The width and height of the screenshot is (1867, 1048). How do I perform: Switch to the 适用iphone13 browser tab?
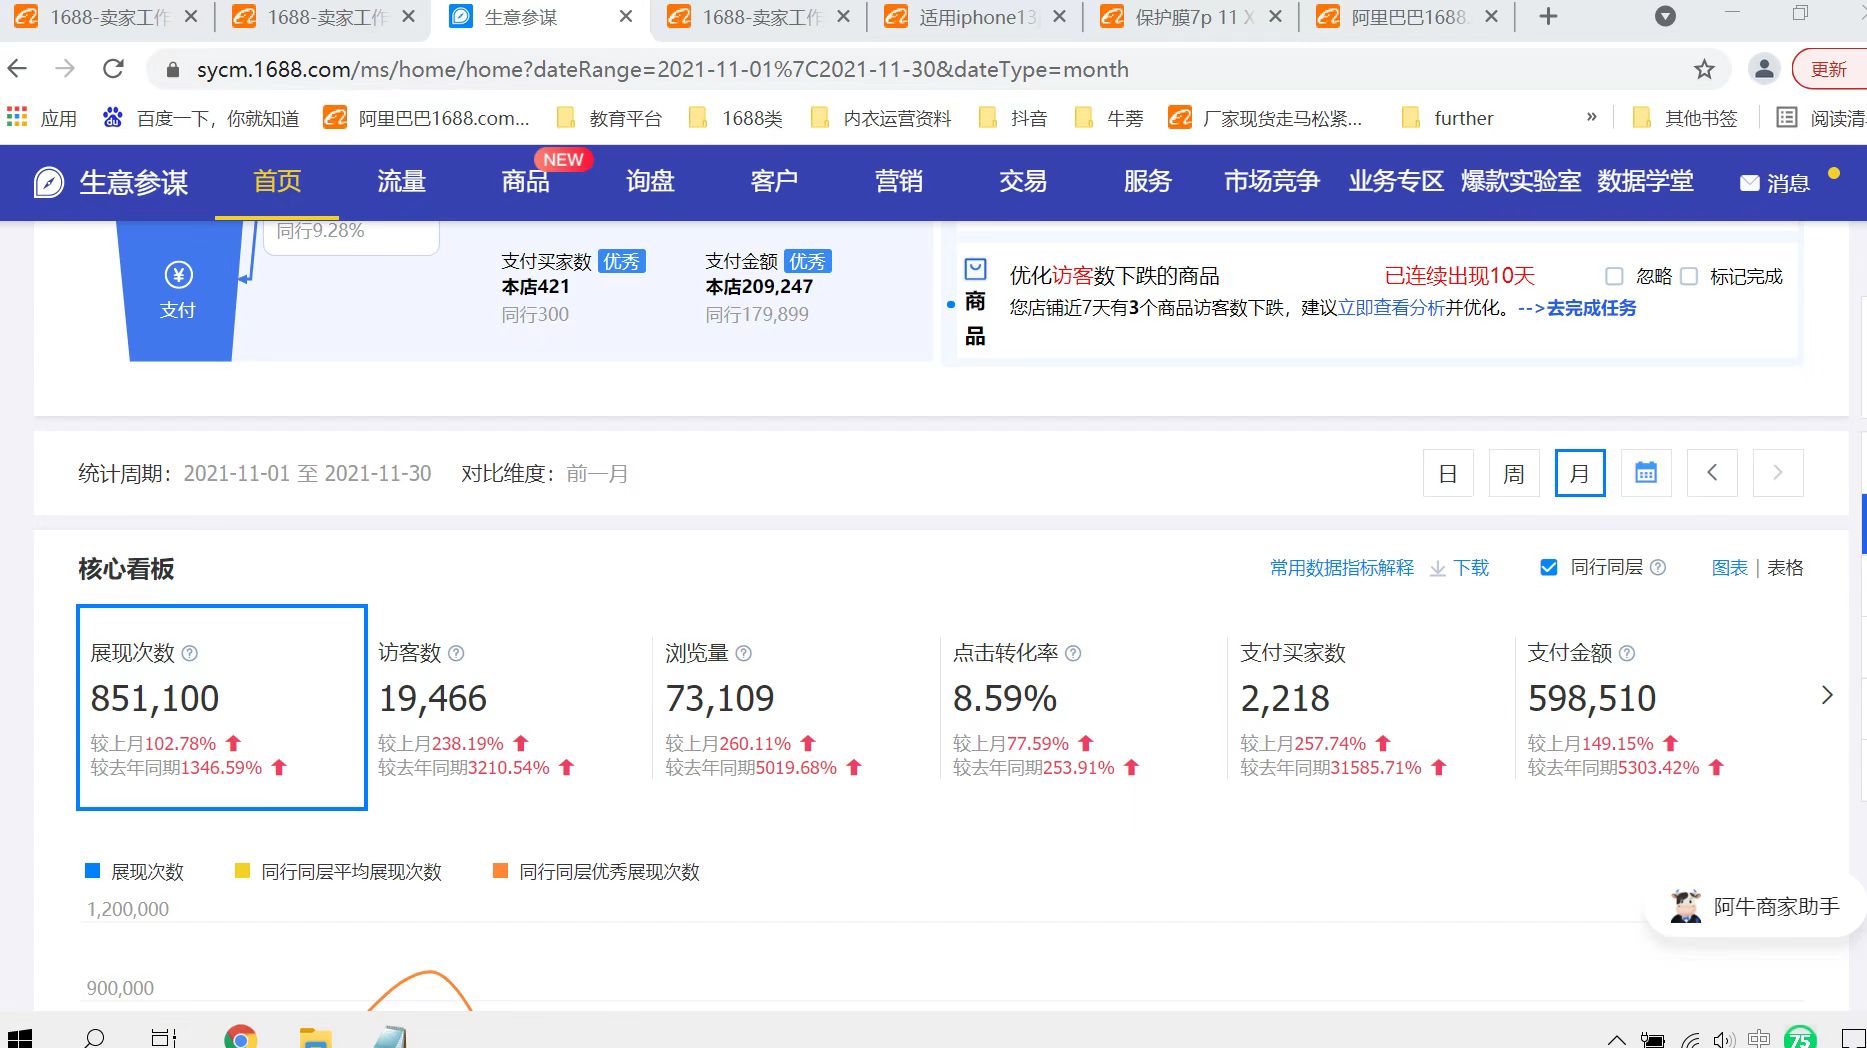(975, 17)
